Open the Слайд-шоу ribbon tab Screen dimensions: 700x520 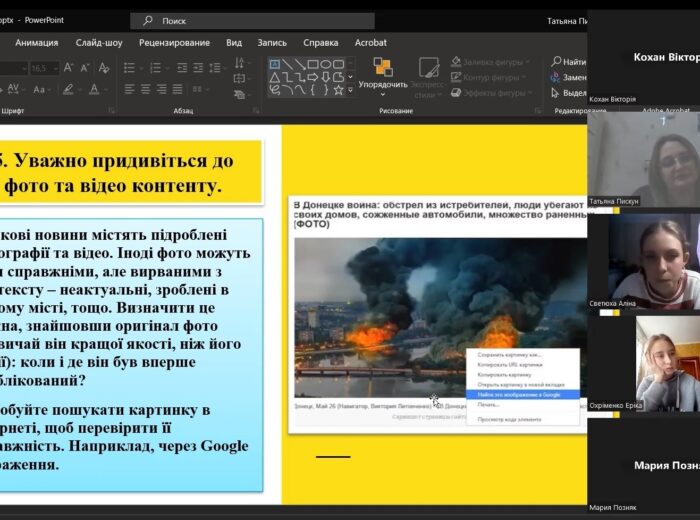click(99, 43)
